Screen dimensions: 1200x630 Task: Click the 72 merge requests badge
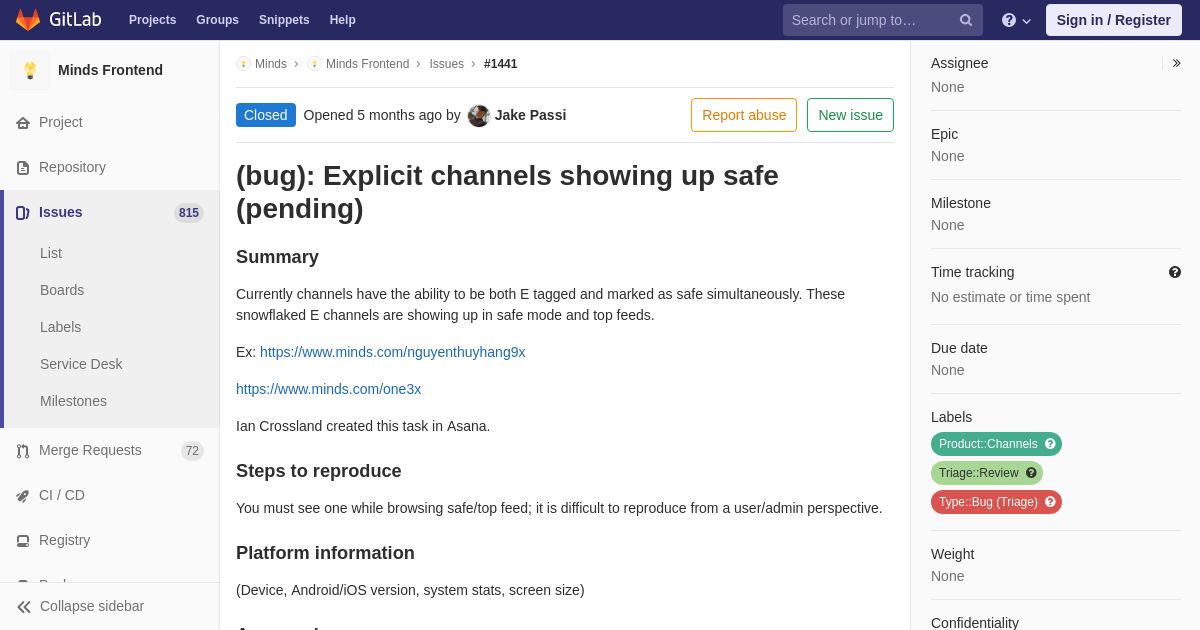pyautogui.click(x=192, y=451)
